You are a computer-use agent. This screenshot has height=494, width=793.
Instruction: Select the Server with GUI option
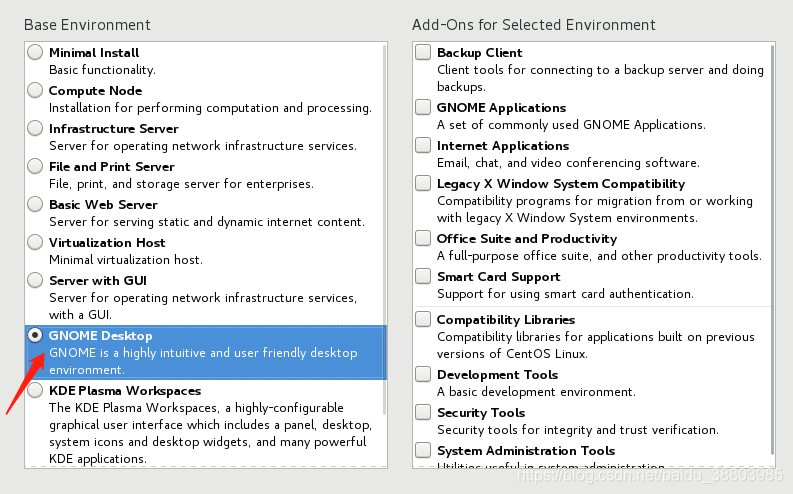[x=36, y=280]
